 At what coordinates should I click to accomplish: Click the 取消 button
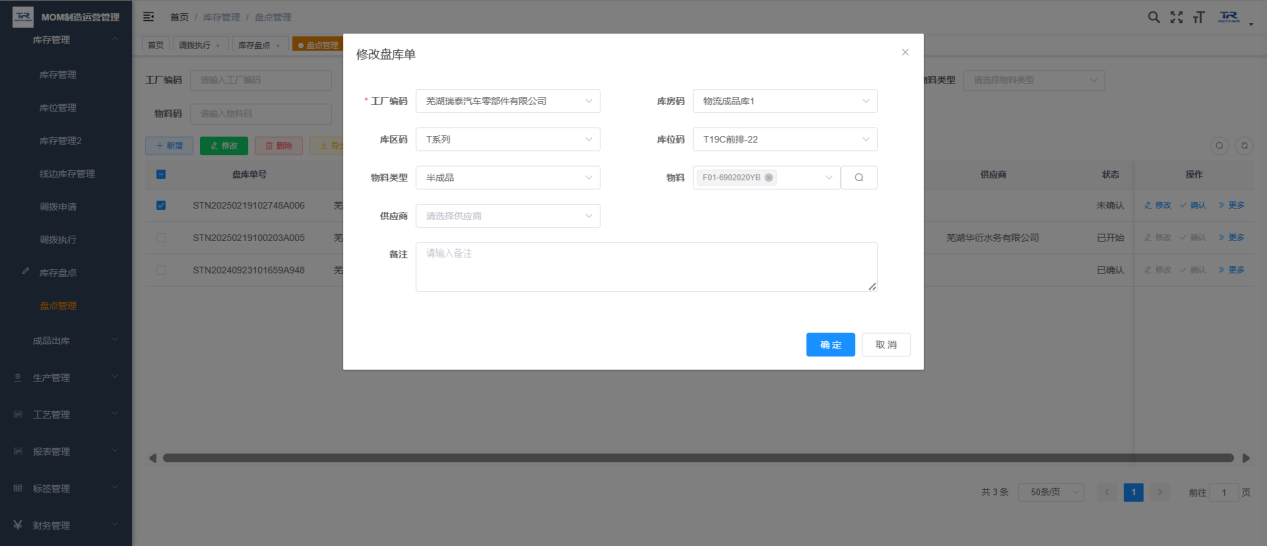(x=886, y=345)
